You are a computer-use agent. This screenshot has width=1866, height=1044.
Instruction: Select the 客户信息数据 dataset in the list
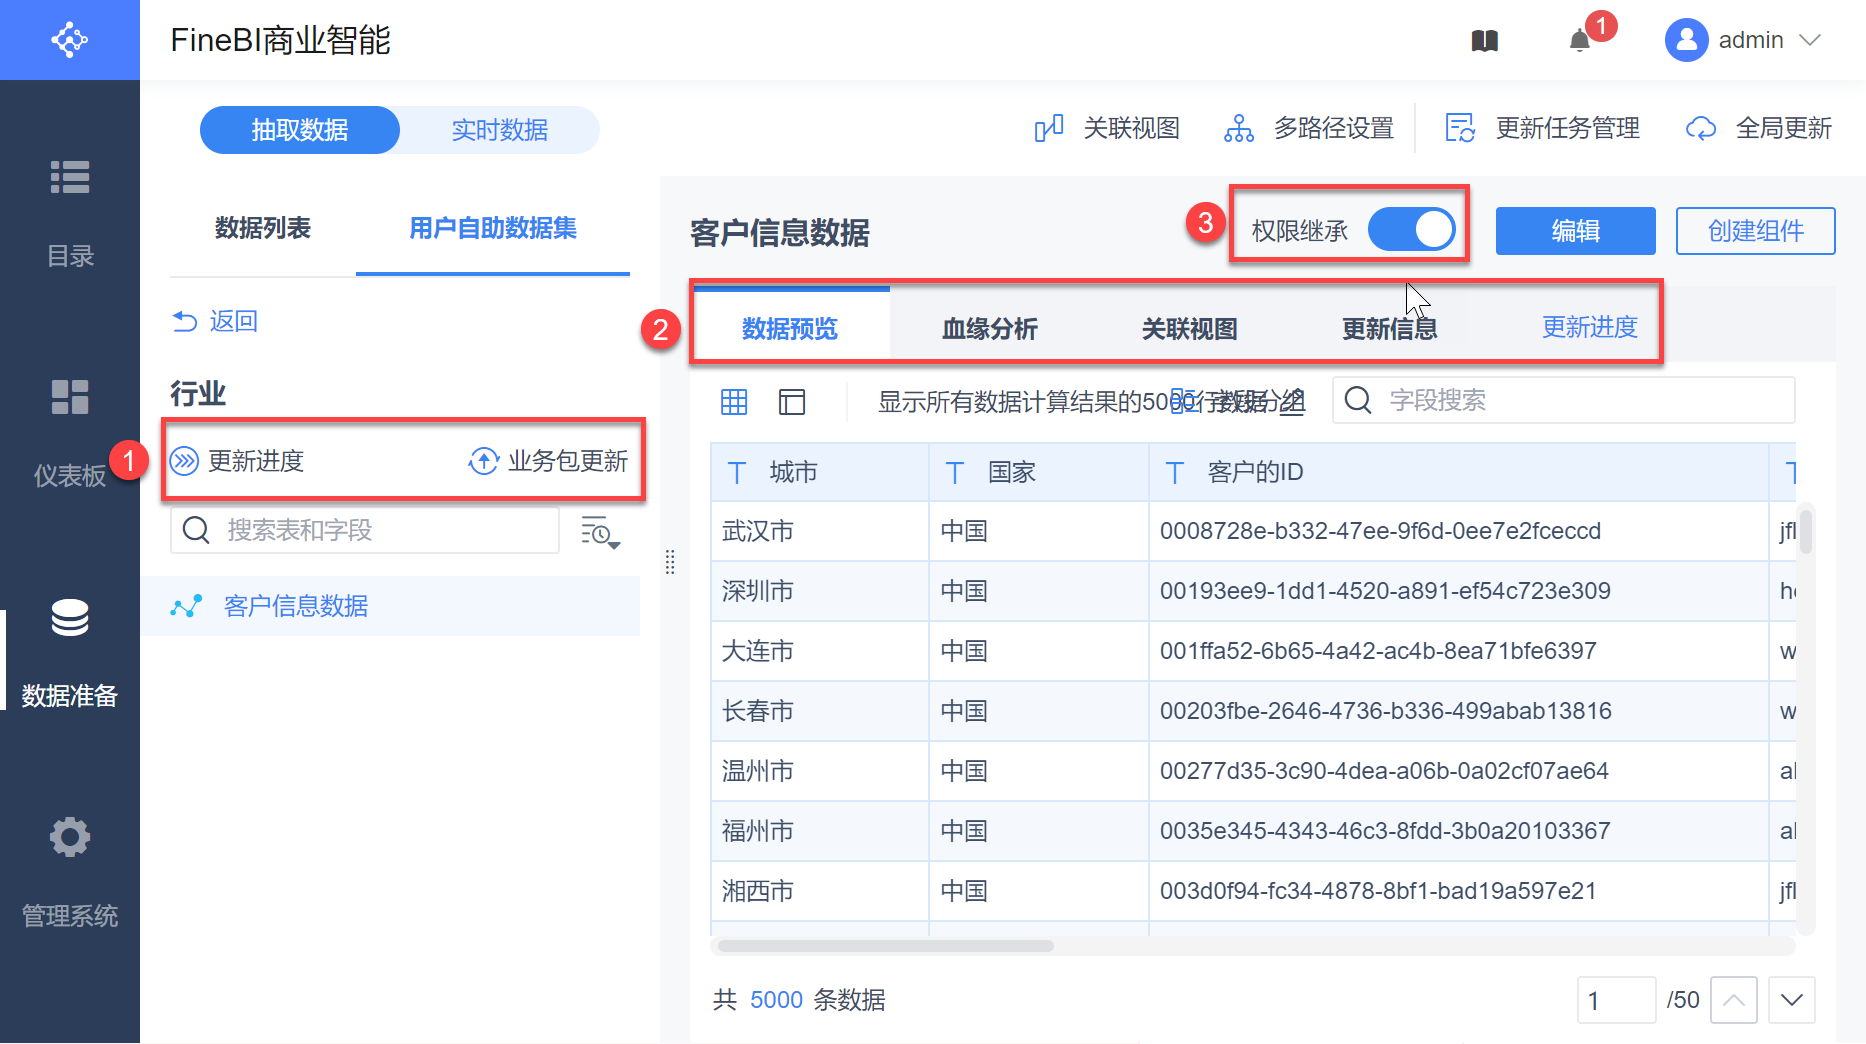[x=390, y=606]
